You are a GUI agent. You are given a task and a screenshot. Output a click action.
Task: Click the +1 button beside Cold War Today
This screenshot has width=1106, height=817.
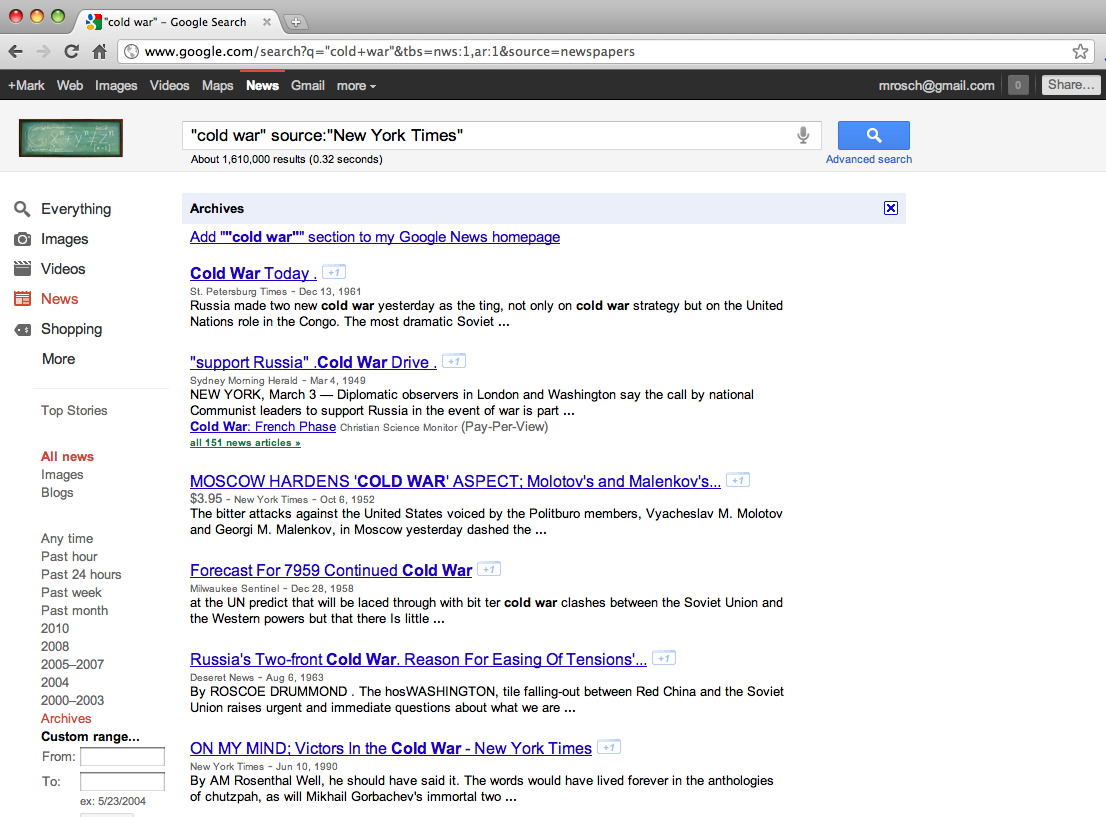334,272
